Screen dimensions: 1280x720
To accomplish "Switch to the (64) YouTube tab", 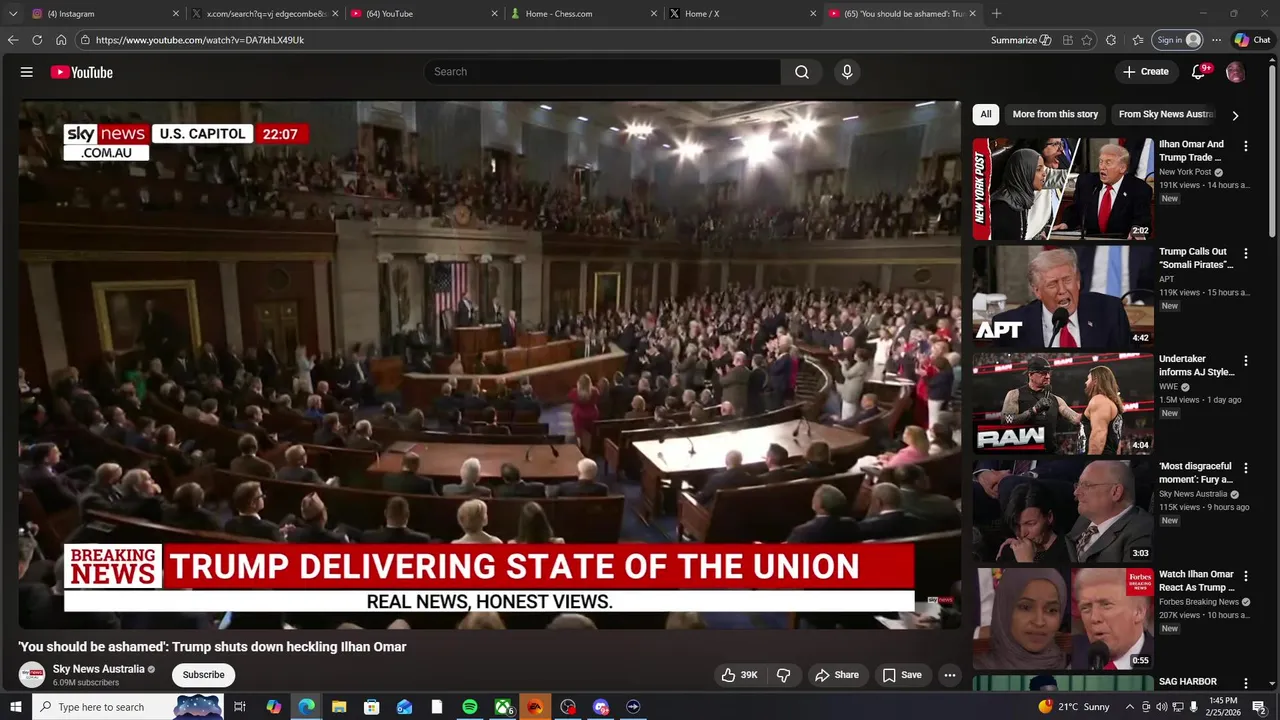I will point(425,14).
